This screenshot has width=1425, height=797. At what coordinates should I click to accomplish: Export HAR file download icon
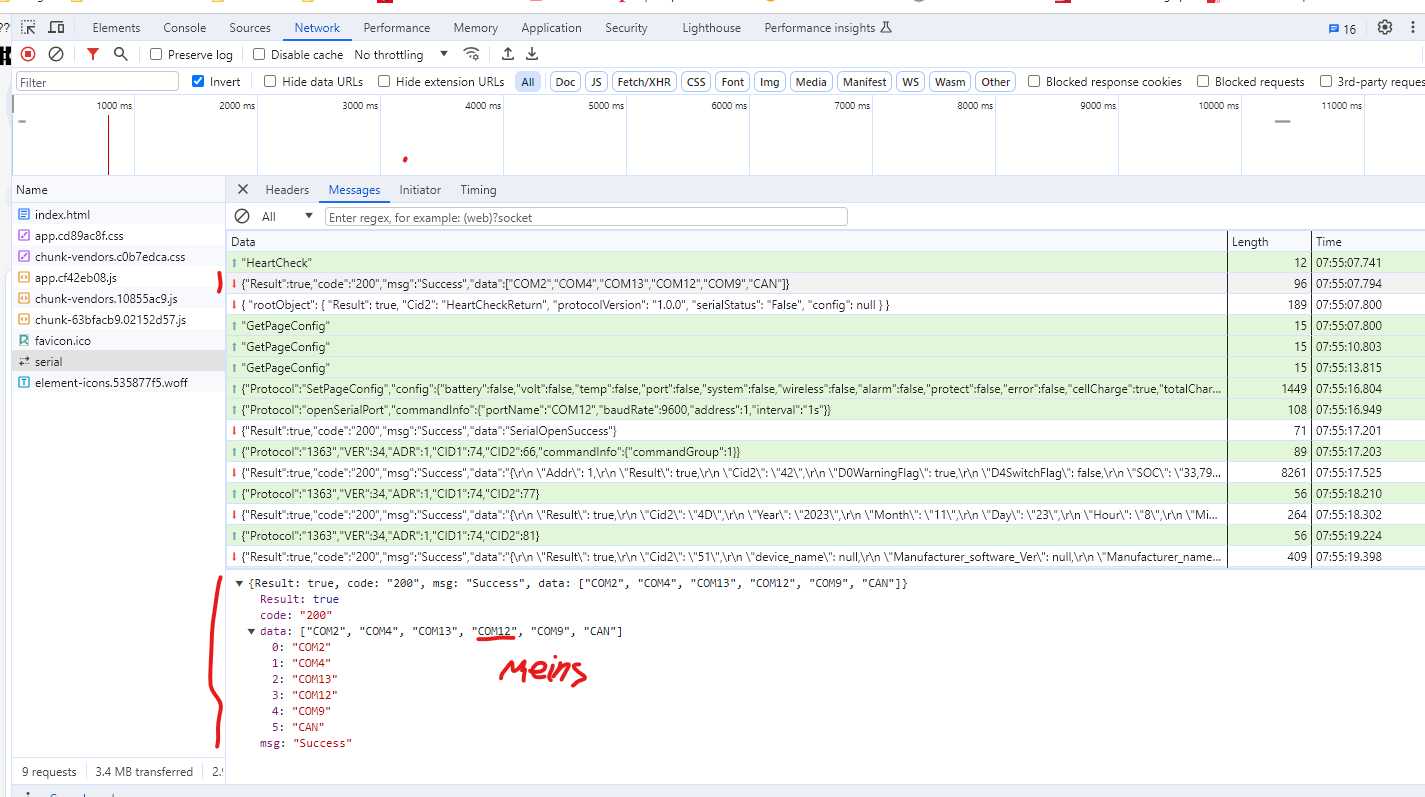tap(532, 54)
